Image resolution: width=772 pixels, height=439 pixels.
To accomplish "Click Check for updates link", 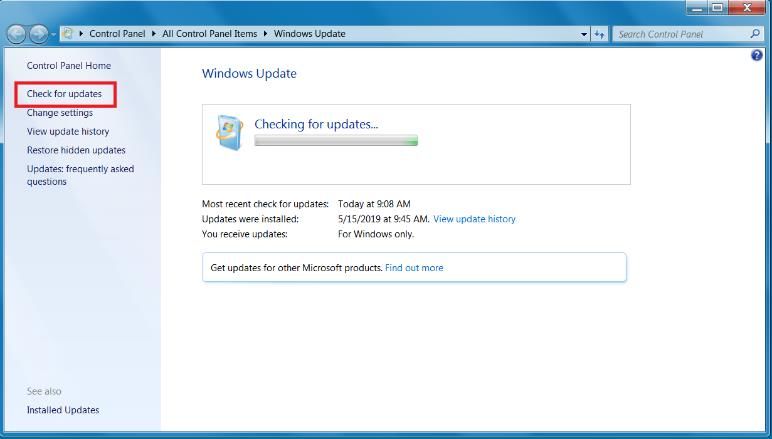I will 64,94.
